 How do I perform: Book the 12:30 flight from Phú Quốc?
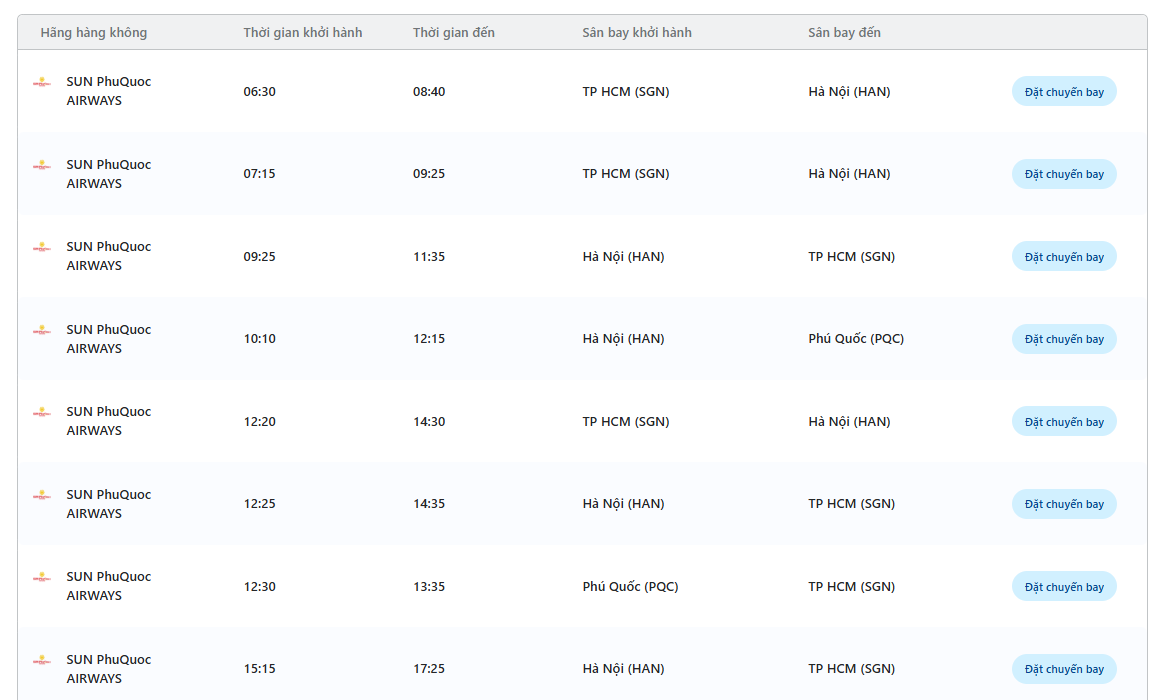tap(1064, 587)
